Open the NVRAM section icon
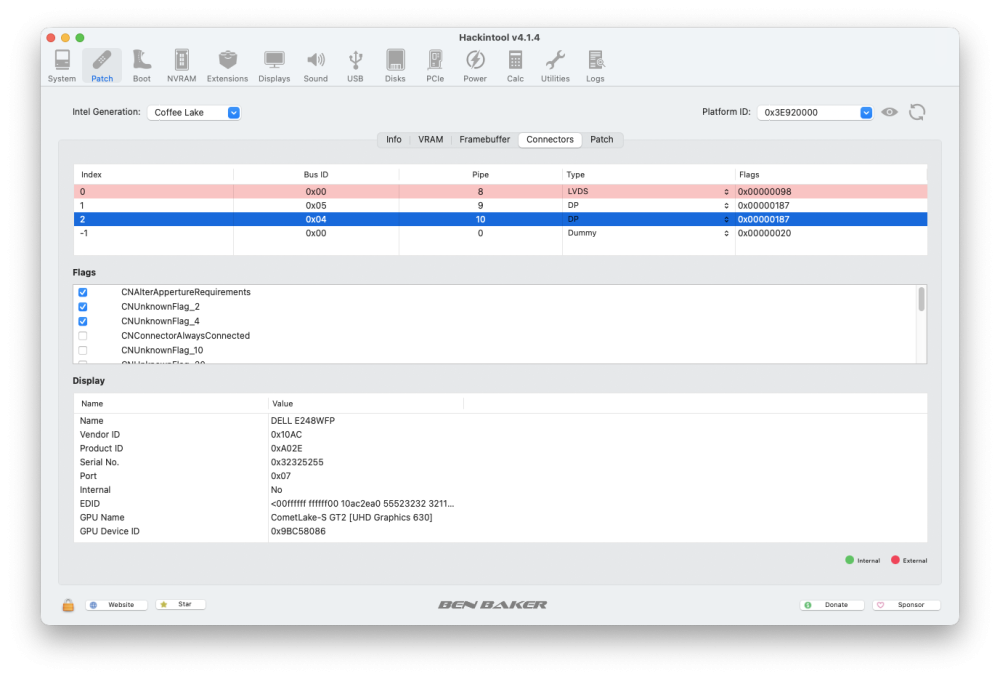 pyautogui.click(x=182, y=66)
